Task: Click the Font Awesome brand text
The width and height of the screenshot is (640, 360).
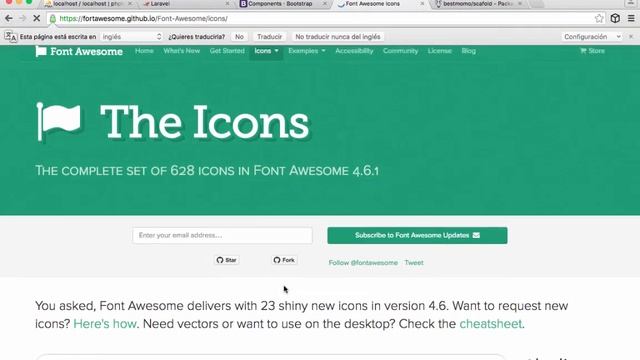Action: coord(87,51)
